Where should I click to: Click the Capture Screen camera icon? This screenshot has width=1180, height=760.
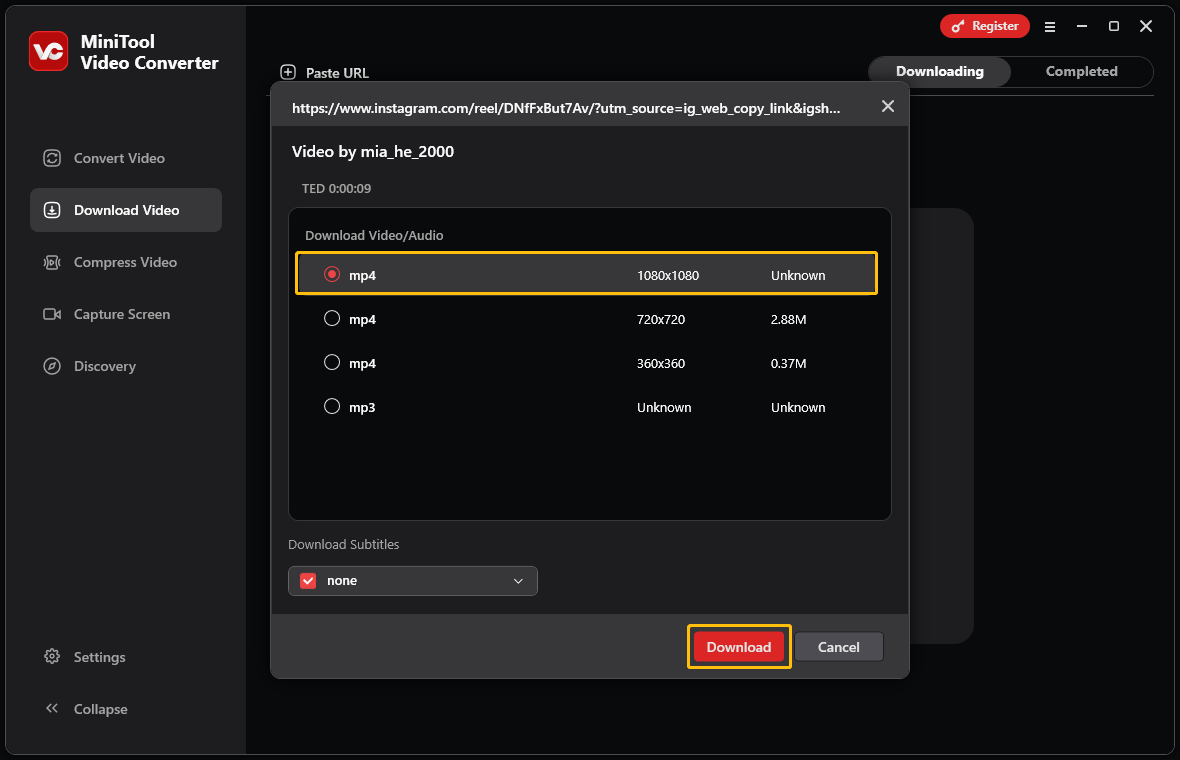(52, 314)
